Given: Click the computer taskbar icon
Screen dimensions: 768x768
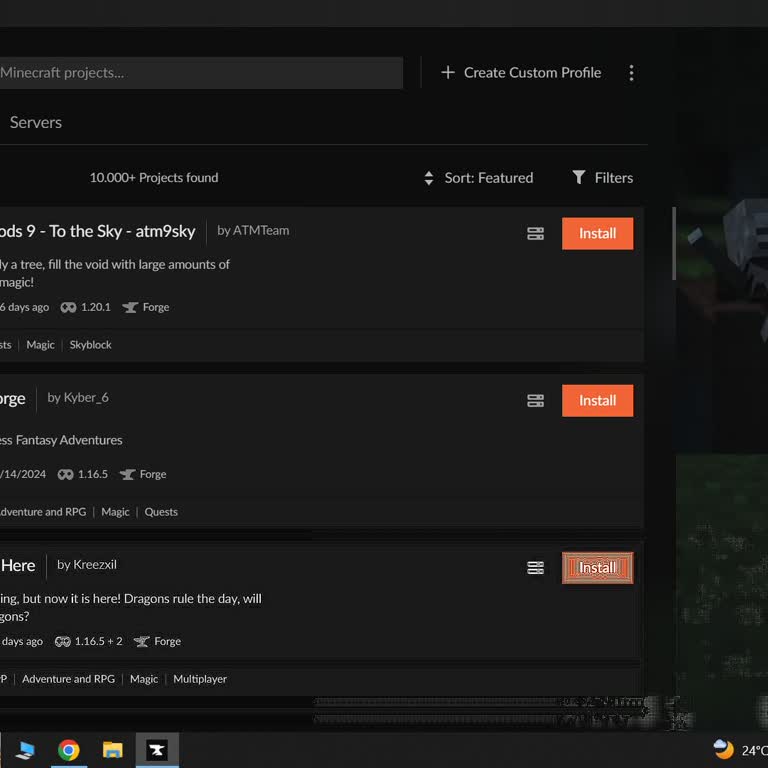Looking at the screenshot, I should (24, 750).
